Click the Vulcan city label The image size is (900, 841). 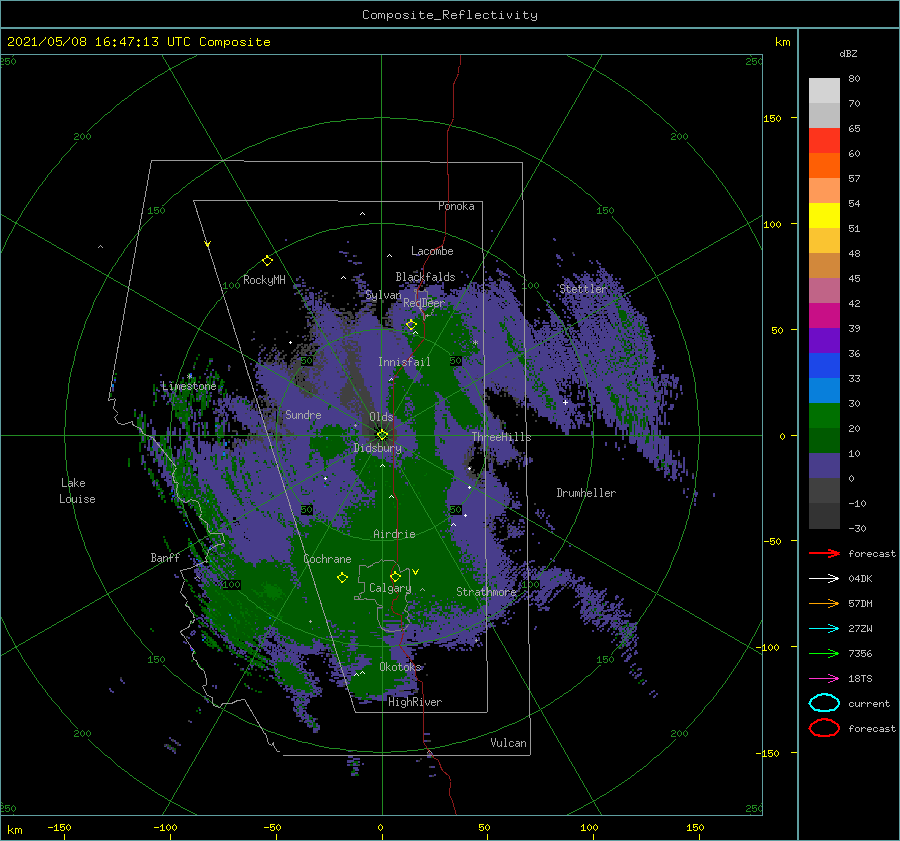click(508, 742)
